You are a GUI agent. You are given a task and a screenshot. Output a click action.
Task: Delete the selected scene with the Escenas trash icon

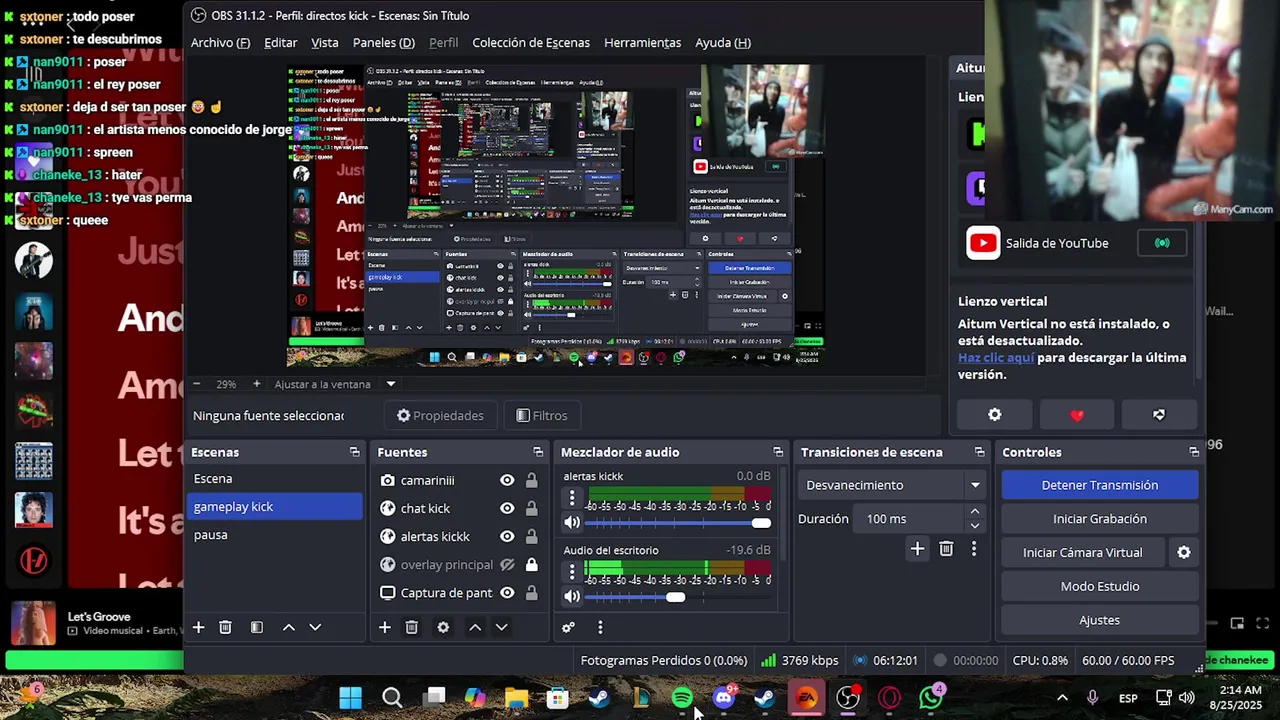point(225,627)
